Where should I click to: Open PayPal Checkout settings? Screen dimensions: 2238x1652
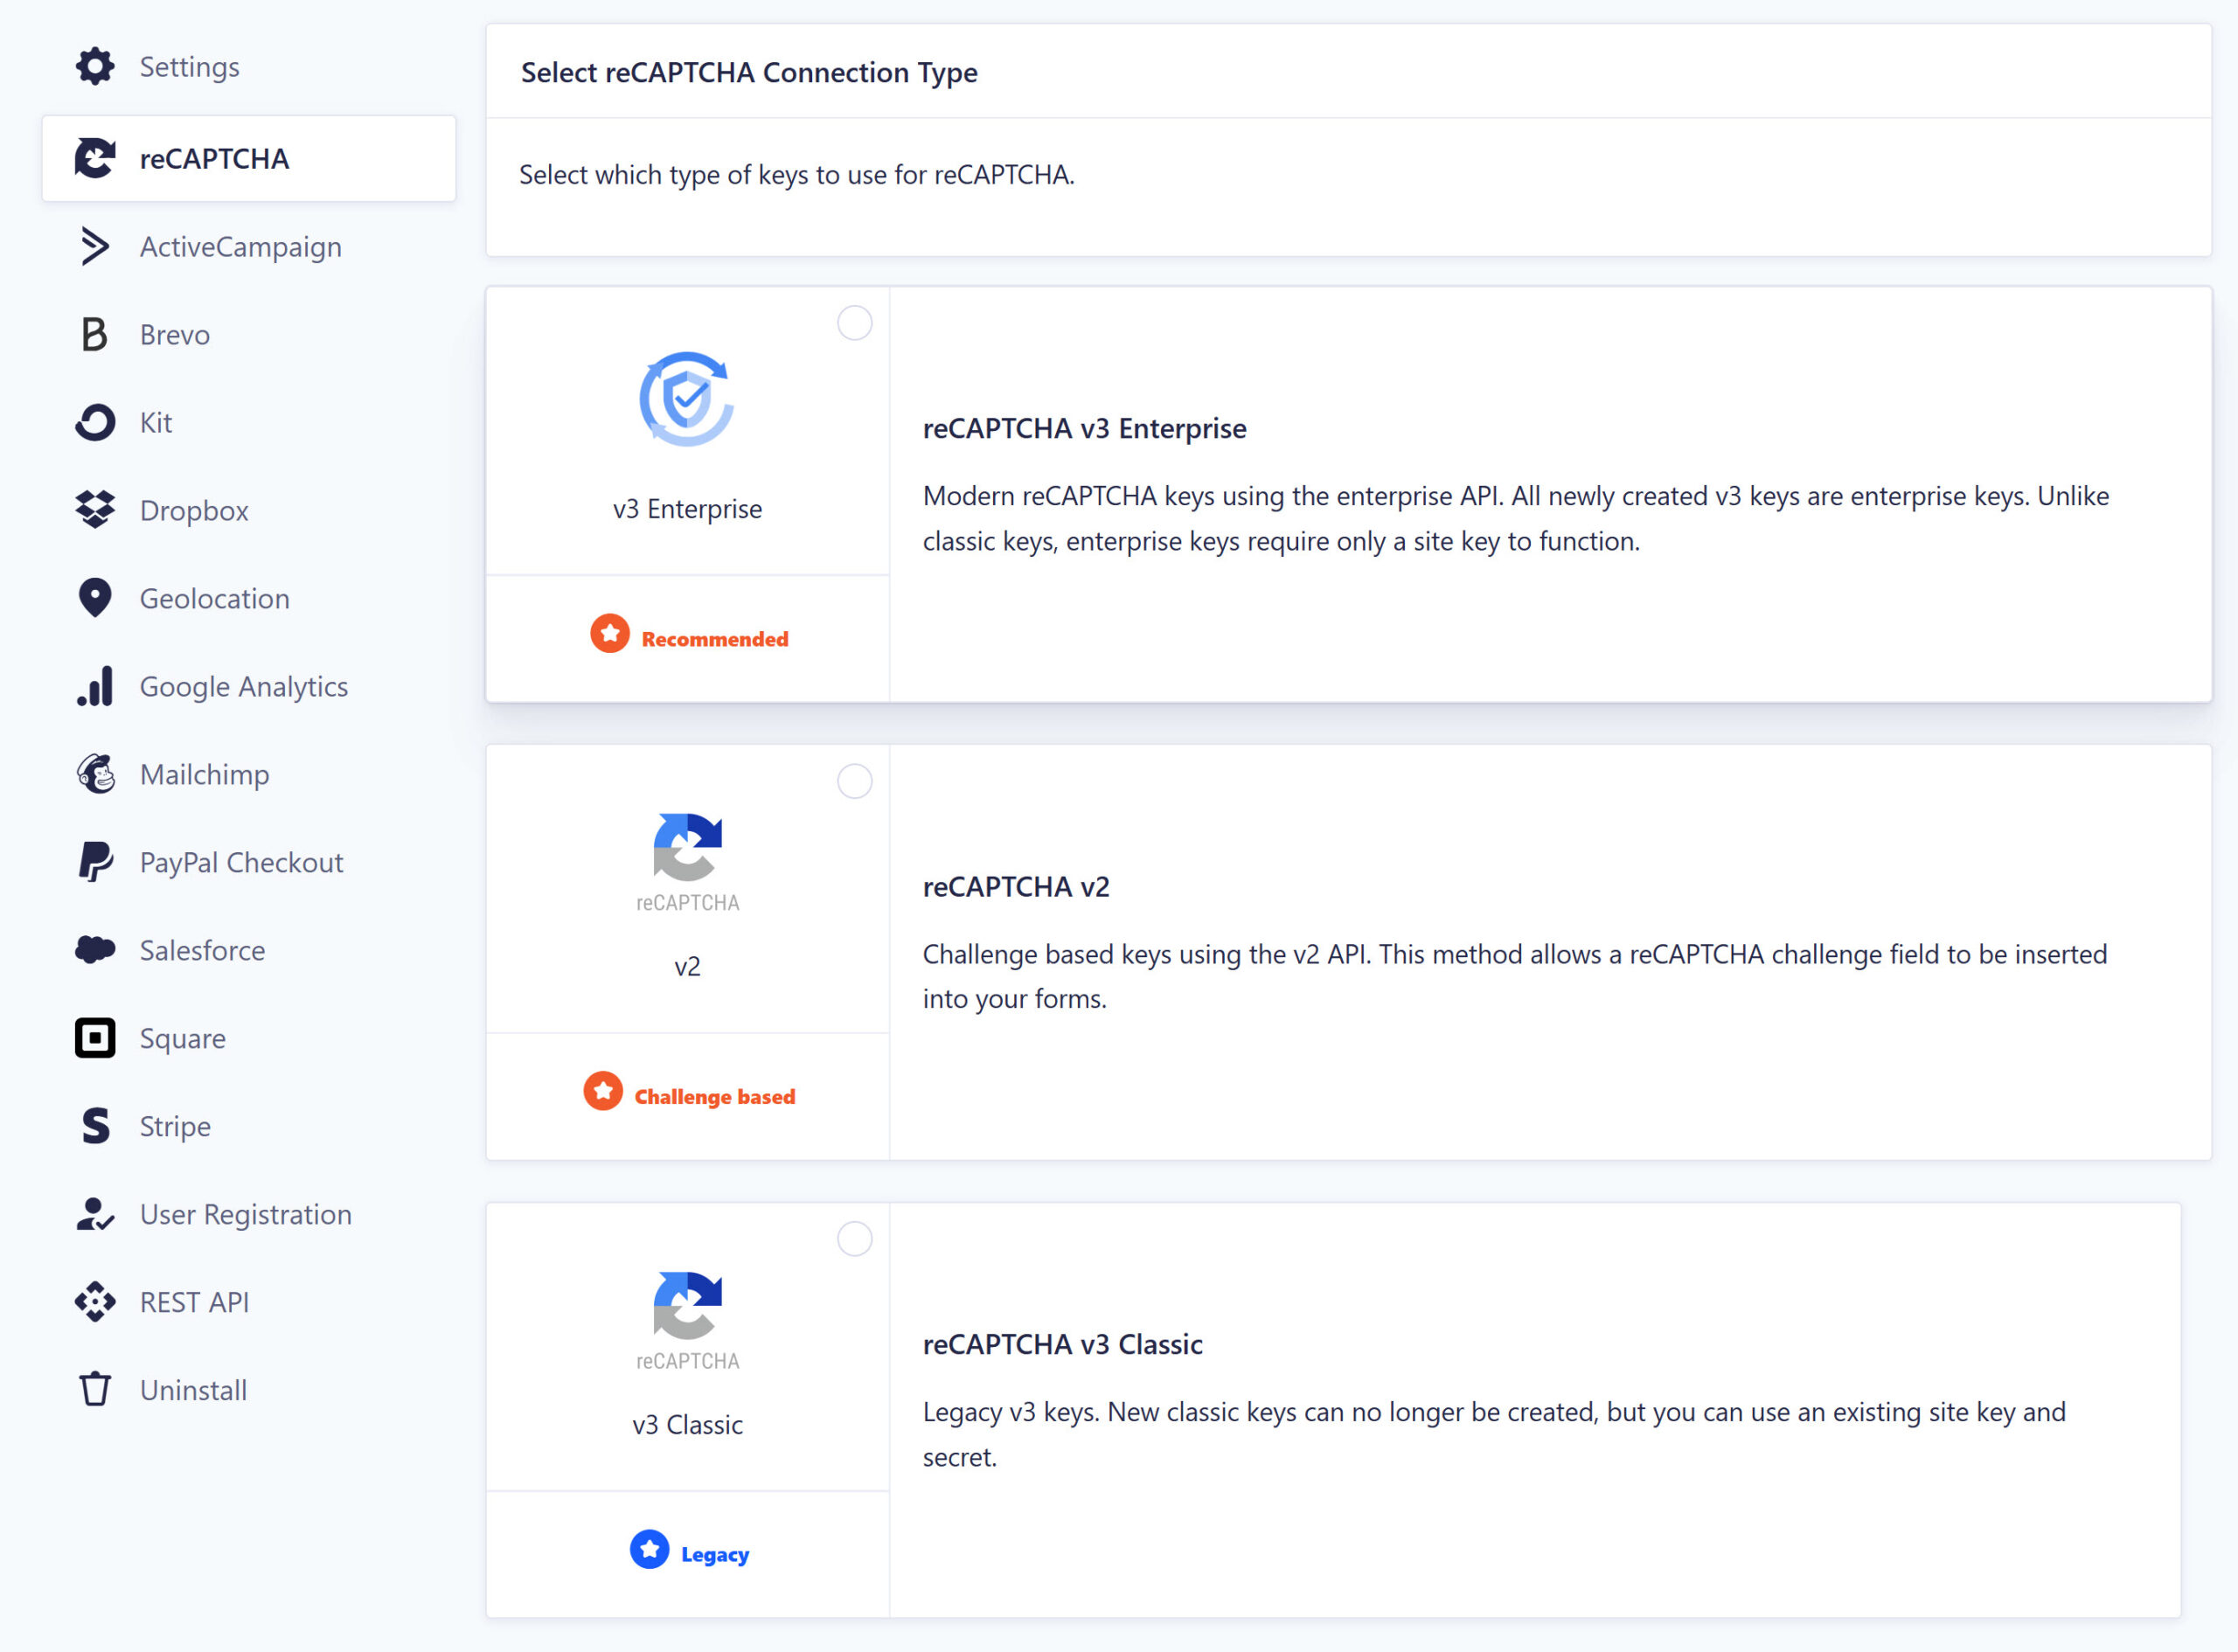click(249, 862)
